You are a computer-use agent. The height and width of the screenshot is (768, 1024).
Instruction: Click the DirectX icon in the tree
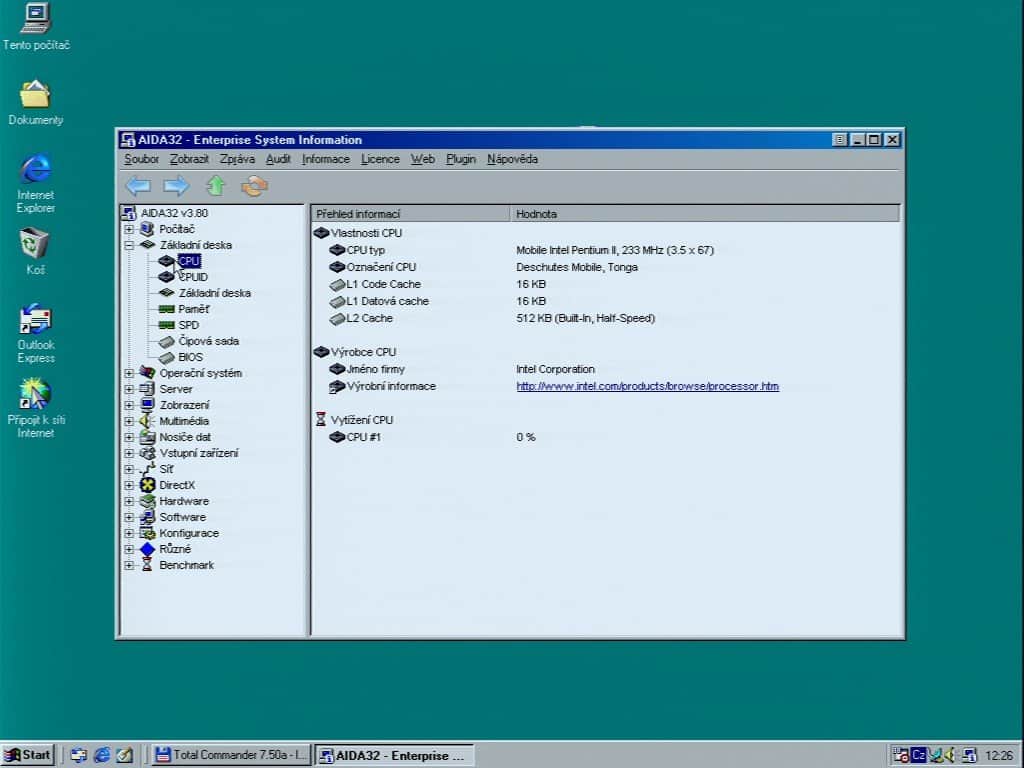148,485
